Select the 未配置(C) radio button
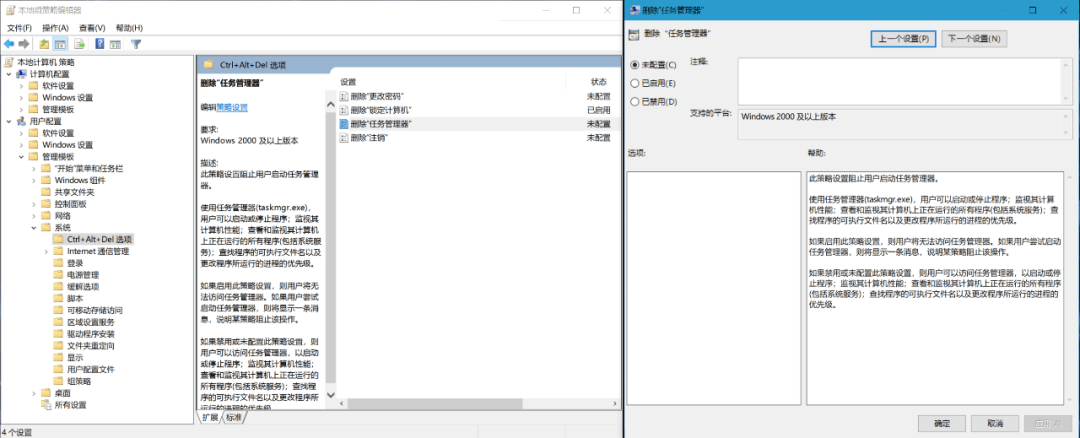Viewport: 1080px width, 438px height. [635, 65]
